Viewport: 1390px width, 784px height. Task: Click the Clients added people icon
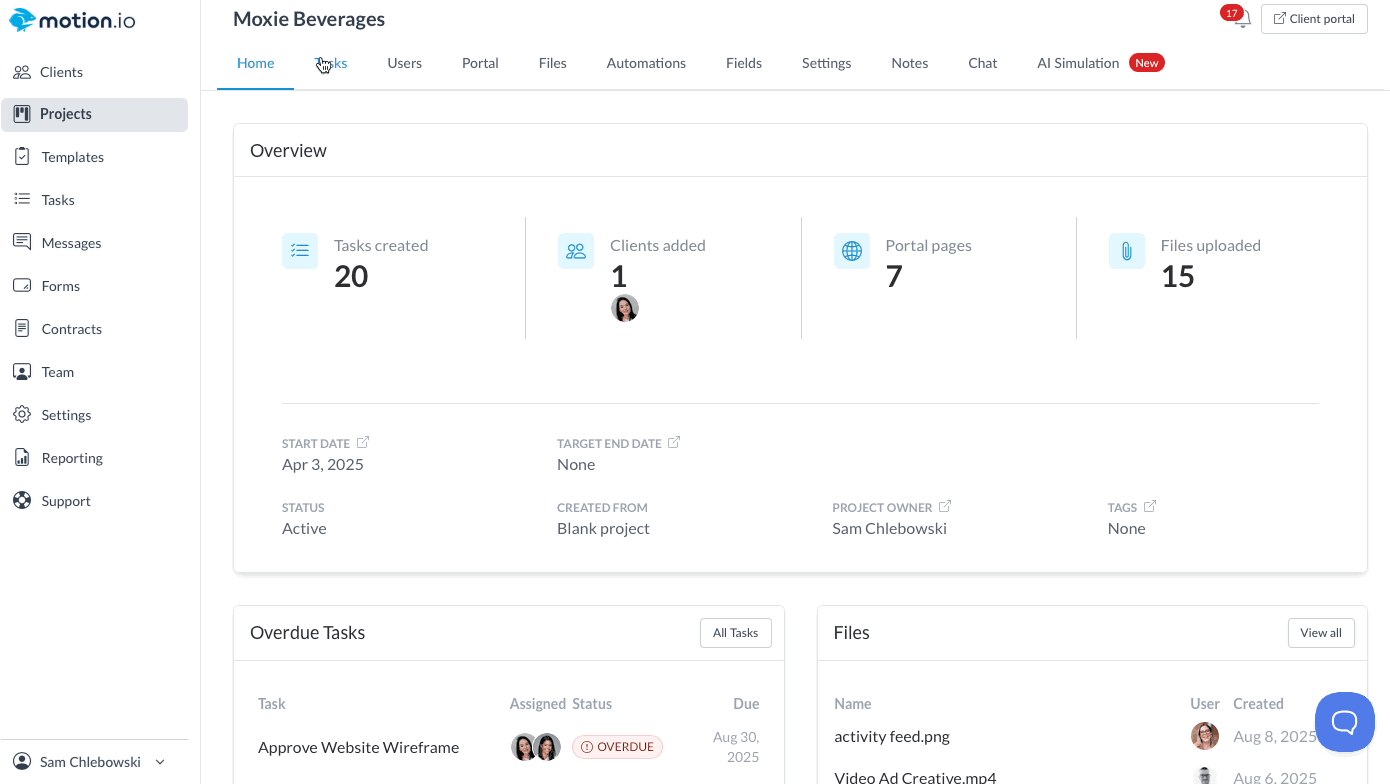[576, 251]
